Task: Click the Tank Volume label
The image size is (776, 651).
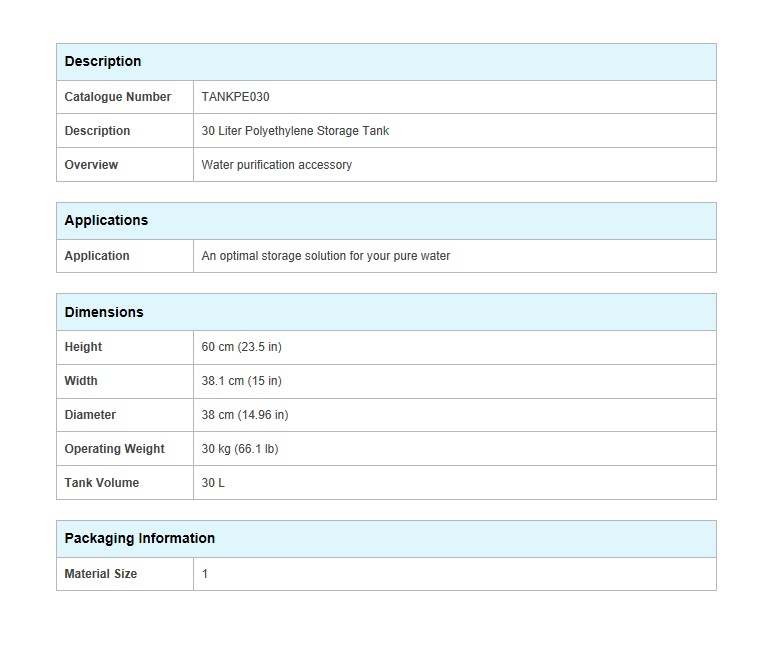Action: pos(102,483)
